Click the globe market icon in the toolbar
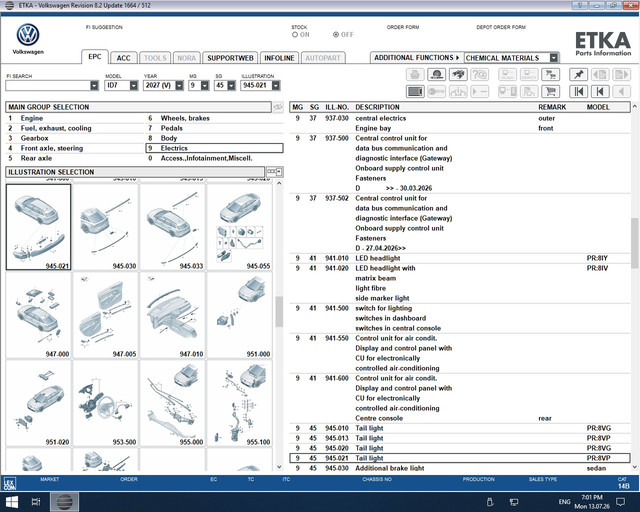This screenshot has width=640, height=512. pos(436,75)
